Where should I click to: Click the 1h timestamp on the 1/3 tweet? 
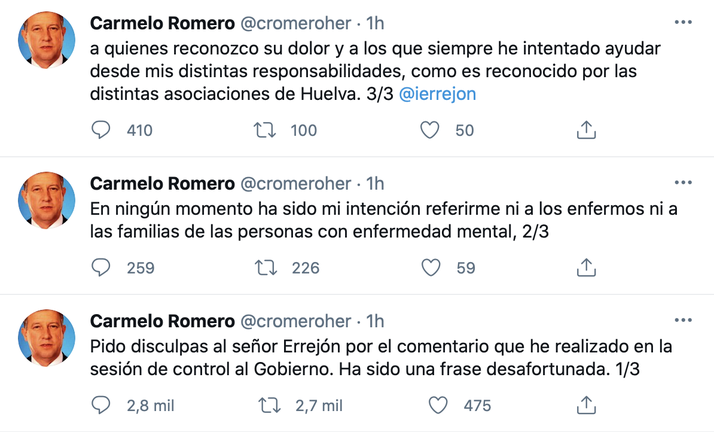pyautogui.click(x=374, y=321)
